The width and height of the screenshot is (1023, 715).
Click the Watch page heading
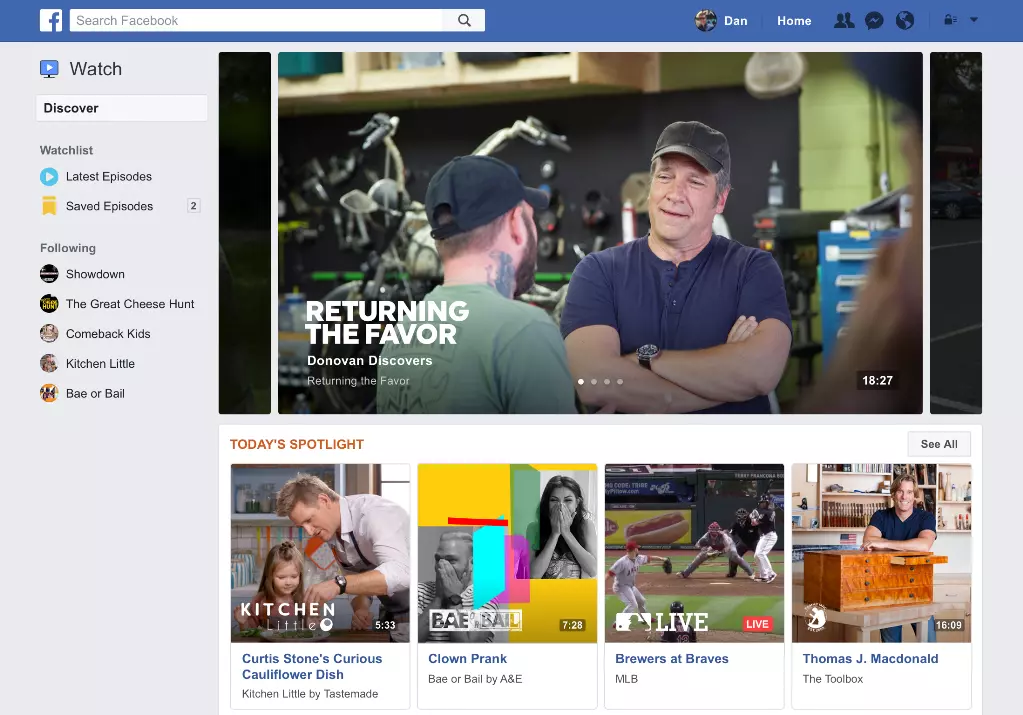pos(96,69)
